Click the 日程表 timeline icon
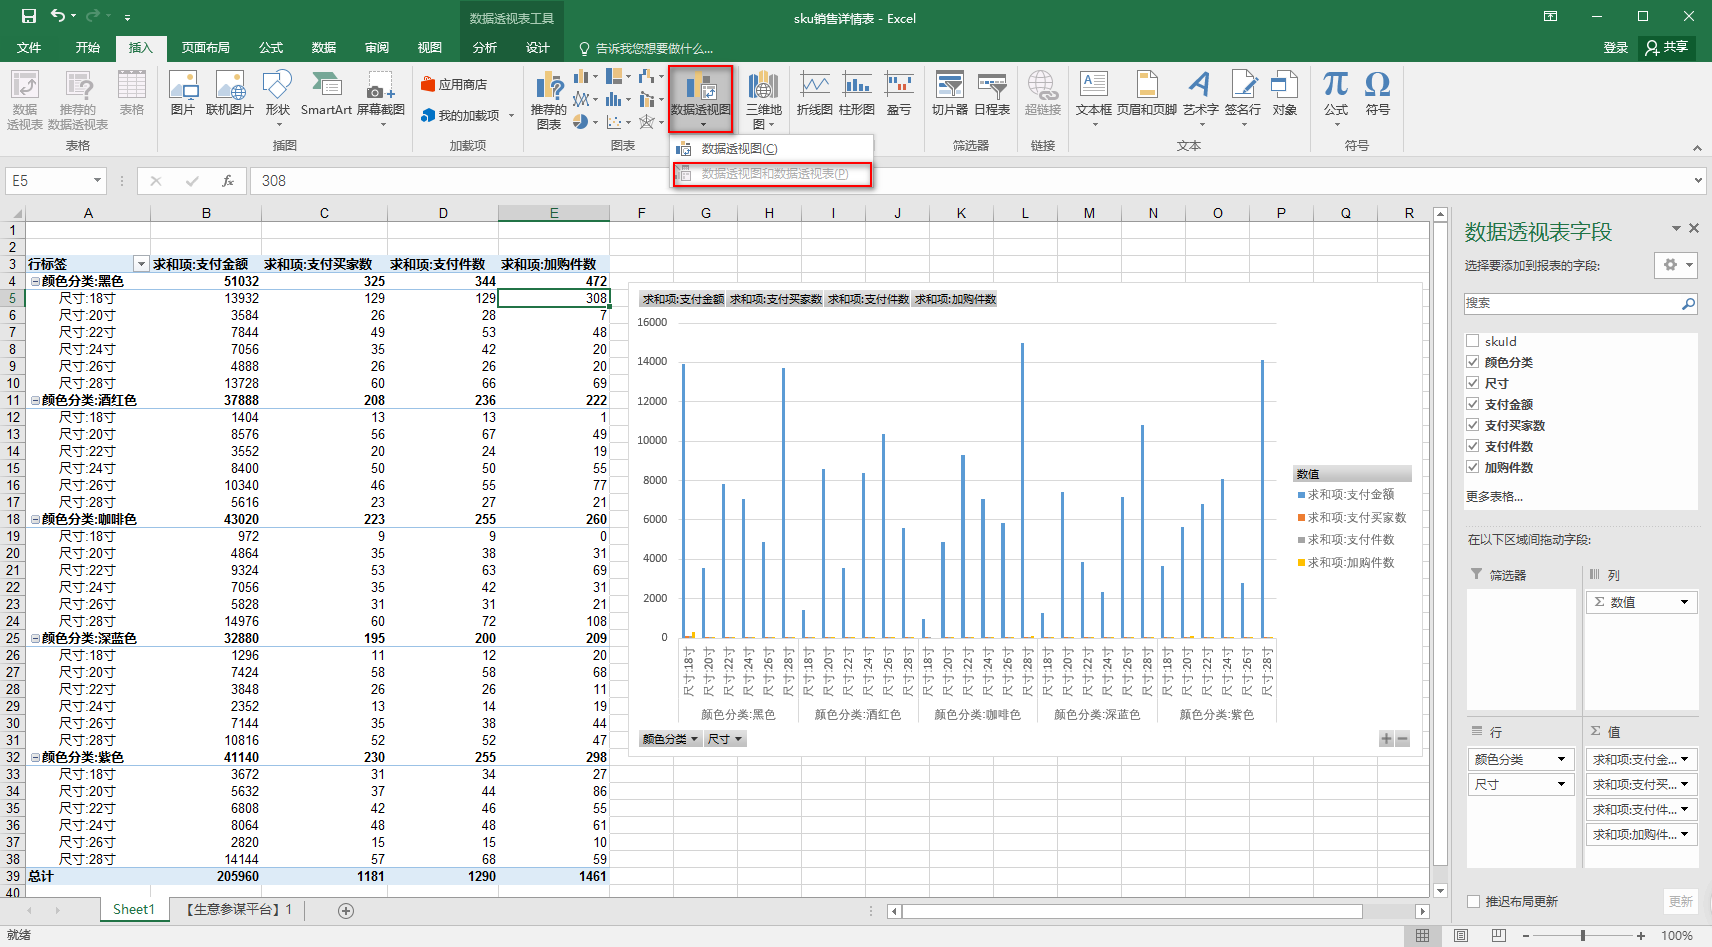The image size is (1712, 947). [992, 93]
